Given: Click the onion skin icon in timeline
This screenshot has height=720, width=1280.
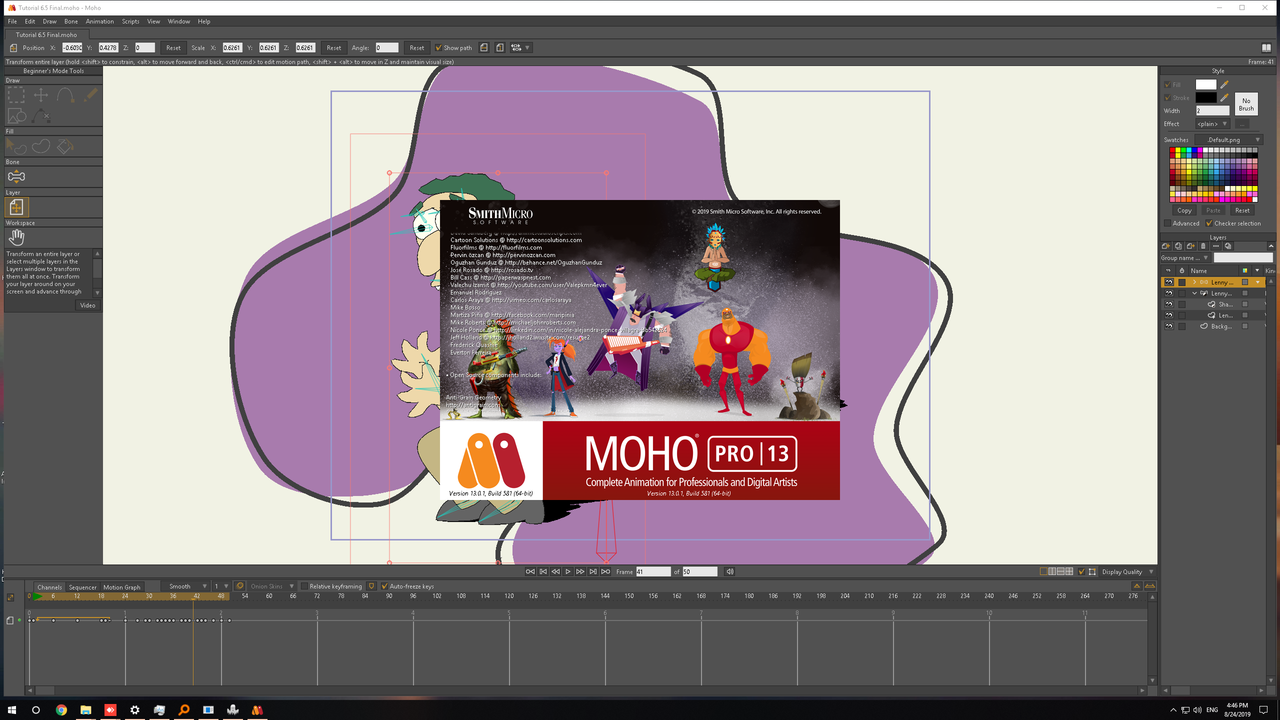Looking at the screenshot, I should [240, 586].
